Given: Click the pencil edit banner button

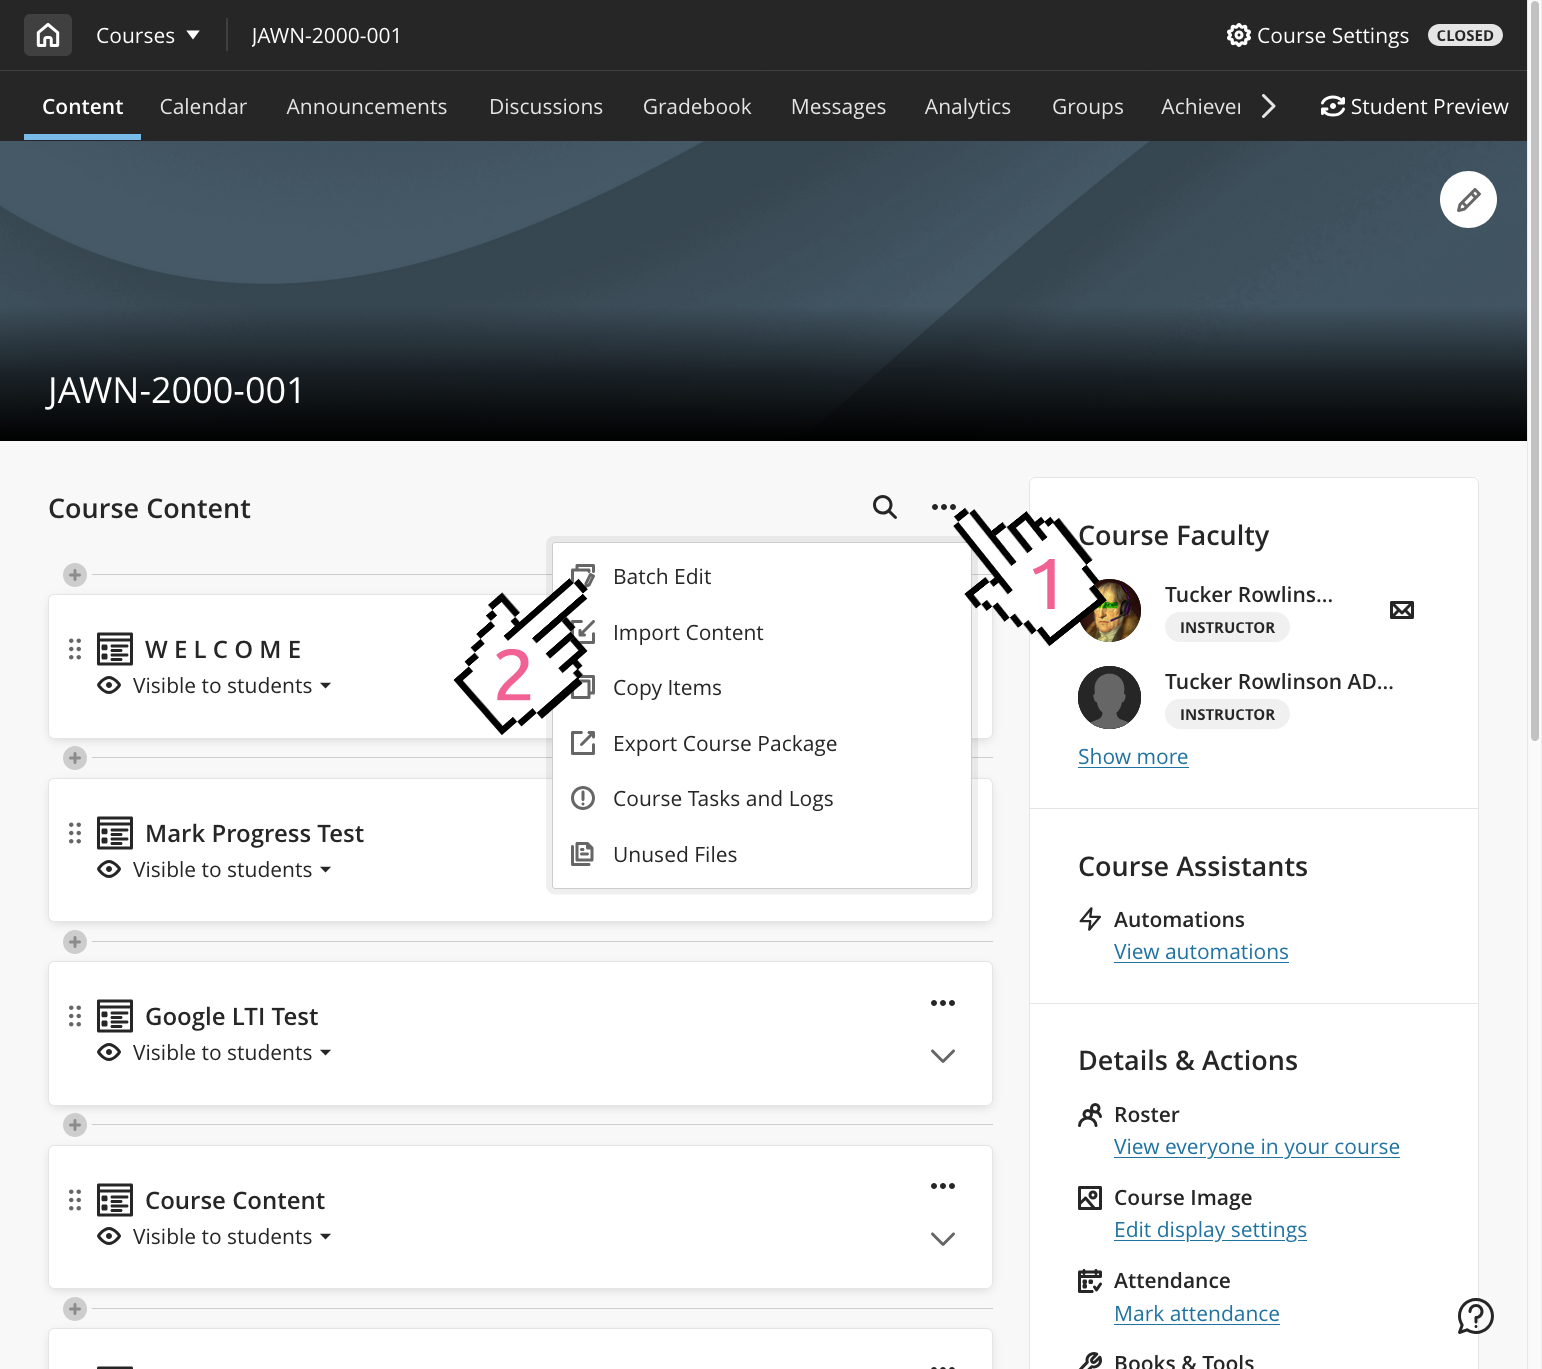Looking at the screenshot, I should click(x=1467, y=200).
